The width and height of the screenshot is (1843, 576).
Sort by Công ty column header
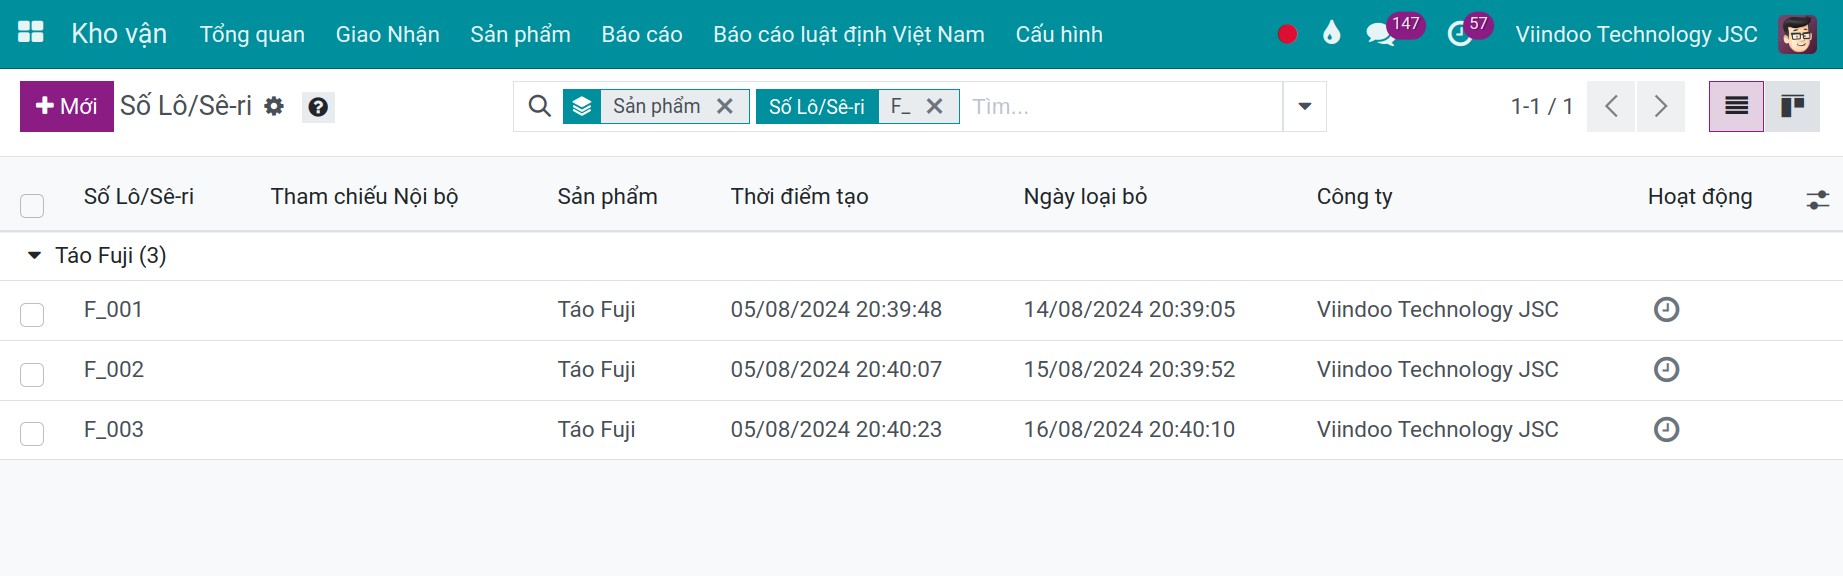pos(1354,197)
